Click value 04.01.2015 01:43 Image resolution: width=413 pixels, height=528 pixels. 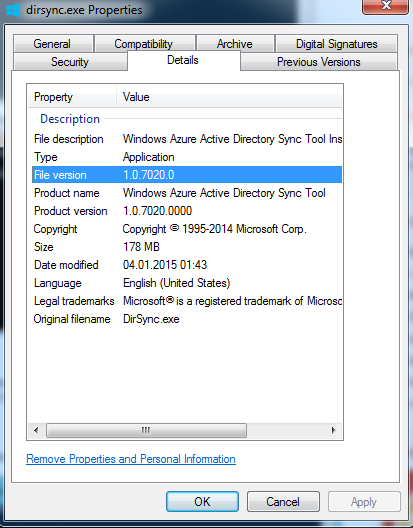[x=165, y=265]
